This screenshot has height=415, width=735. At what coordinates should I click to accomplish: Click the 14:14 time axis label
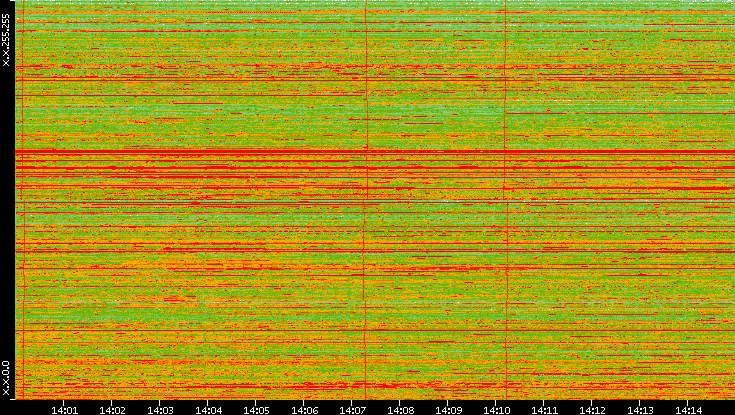pos(688,410)
